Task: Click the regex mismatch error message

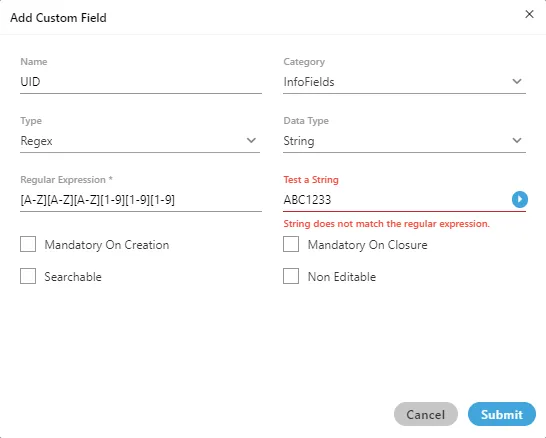Action: (x=387, y=224)
